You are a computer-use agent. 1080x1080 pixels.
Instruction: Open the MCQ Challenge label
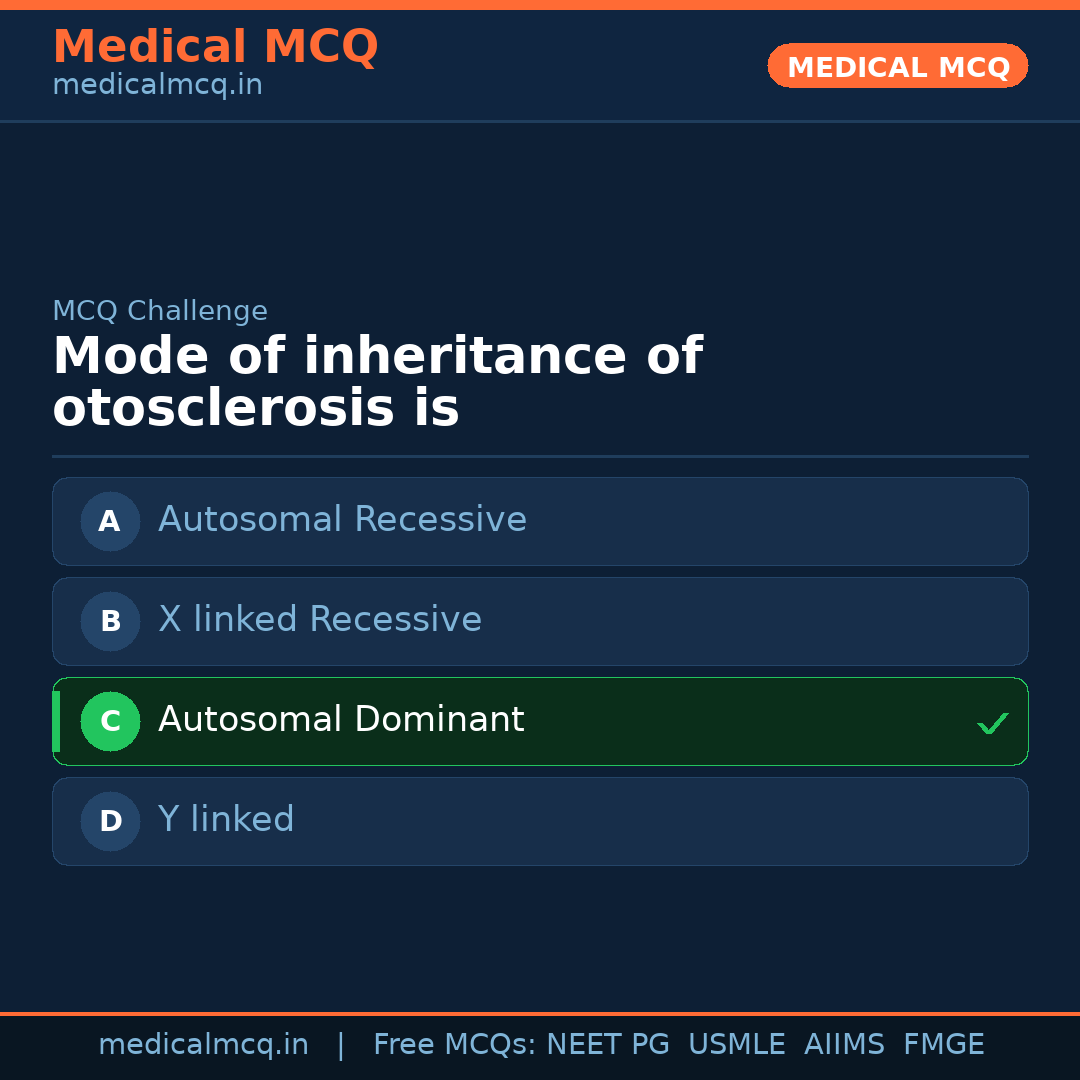[x=160, y=311]
